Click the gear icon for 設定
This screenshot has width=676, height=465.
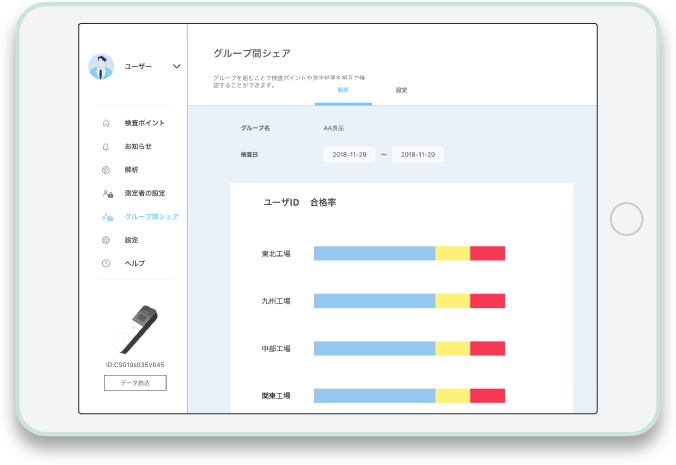[106, 240]
